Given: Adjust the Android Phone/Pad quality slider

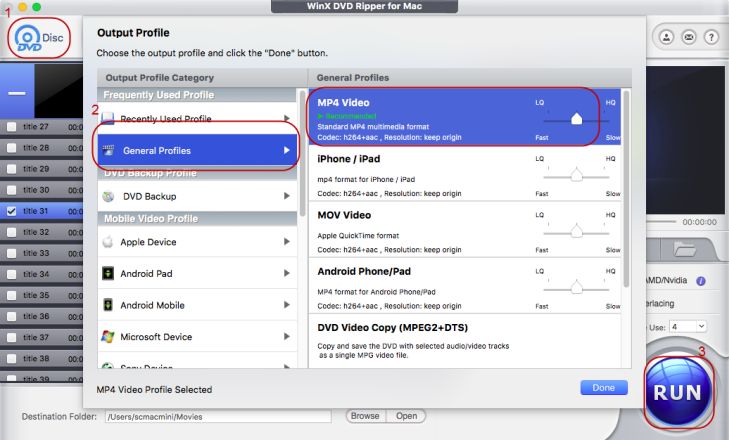Looking at the screenshot, I should [x=576, y=287].
